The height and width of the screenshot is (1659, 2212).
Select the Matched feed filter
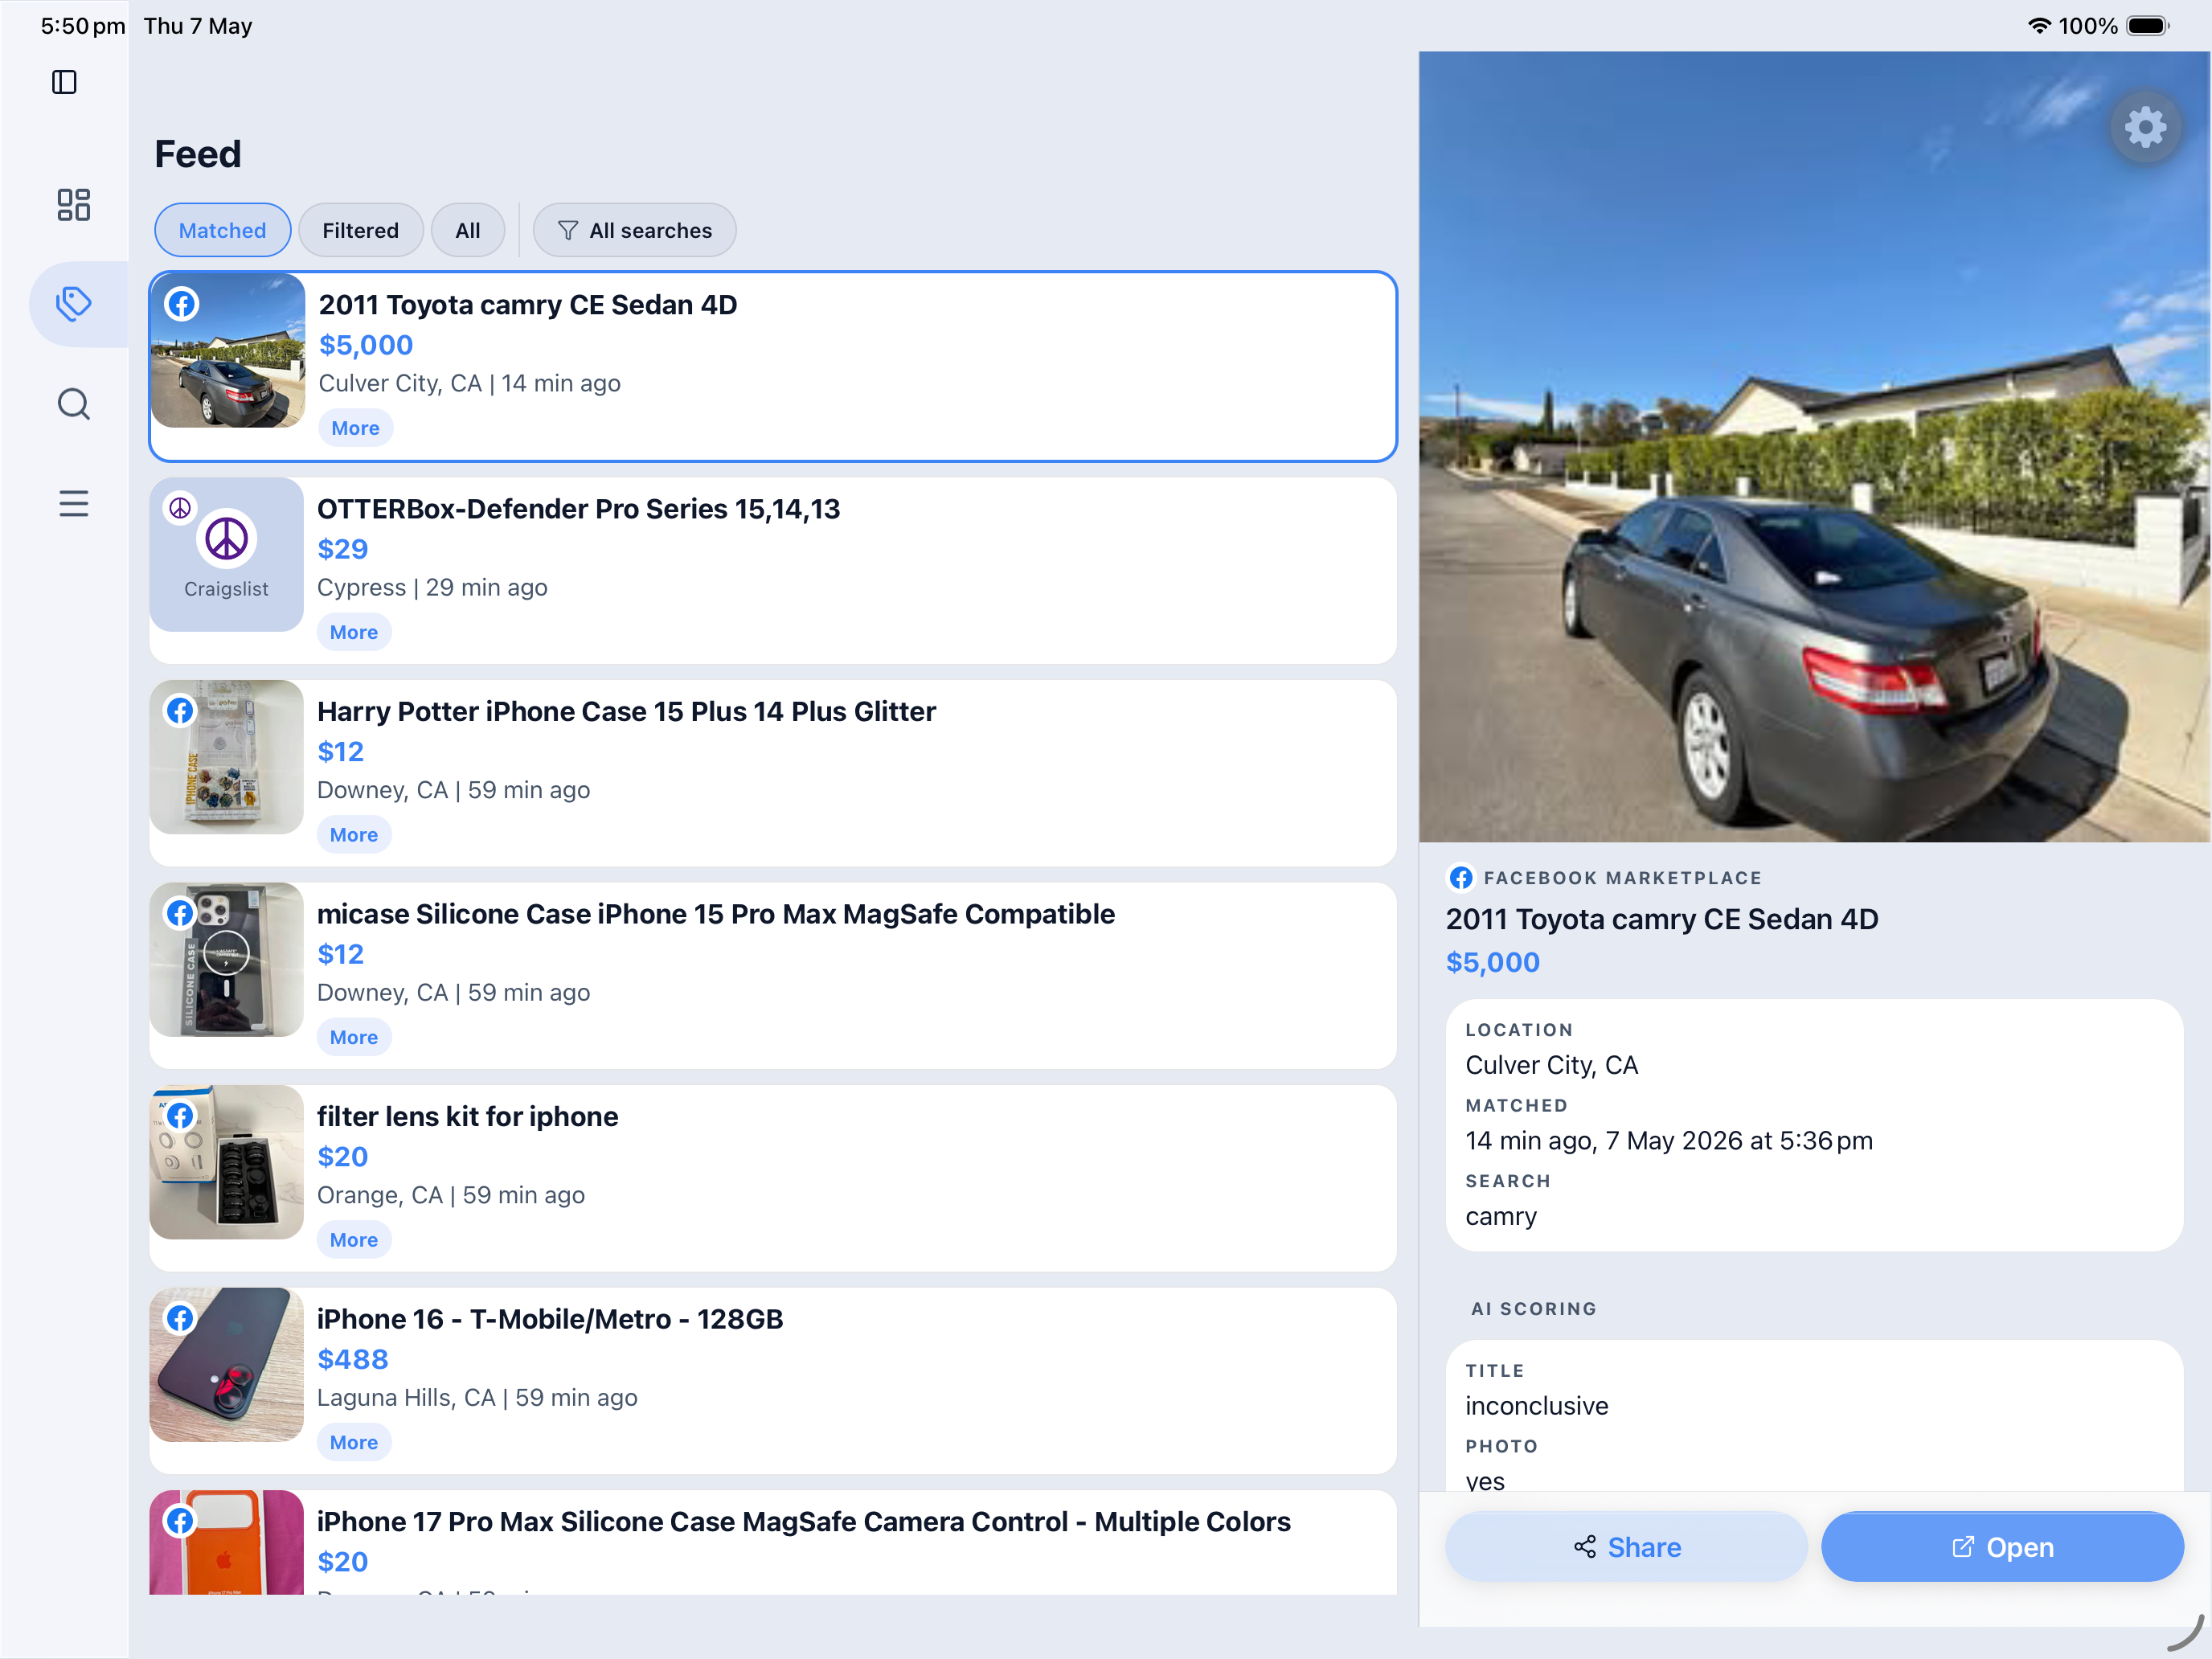(223, 230)
